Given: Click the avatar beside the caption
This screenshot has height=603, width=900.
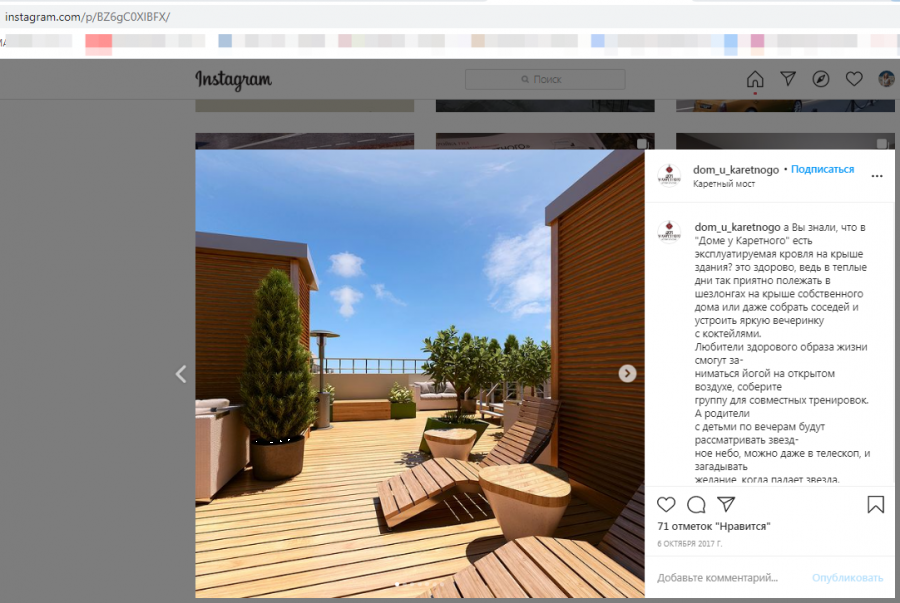Looking at the screenshot, I should click(x=669, y=232).
